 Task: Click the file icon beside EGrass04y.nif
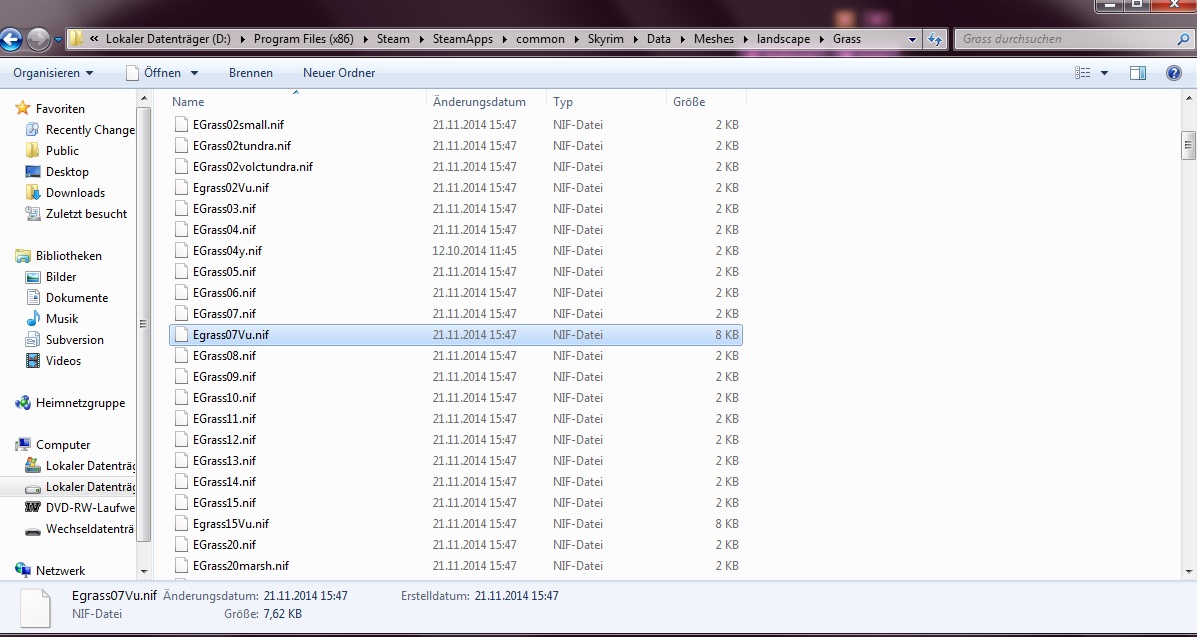coord(181,251)
